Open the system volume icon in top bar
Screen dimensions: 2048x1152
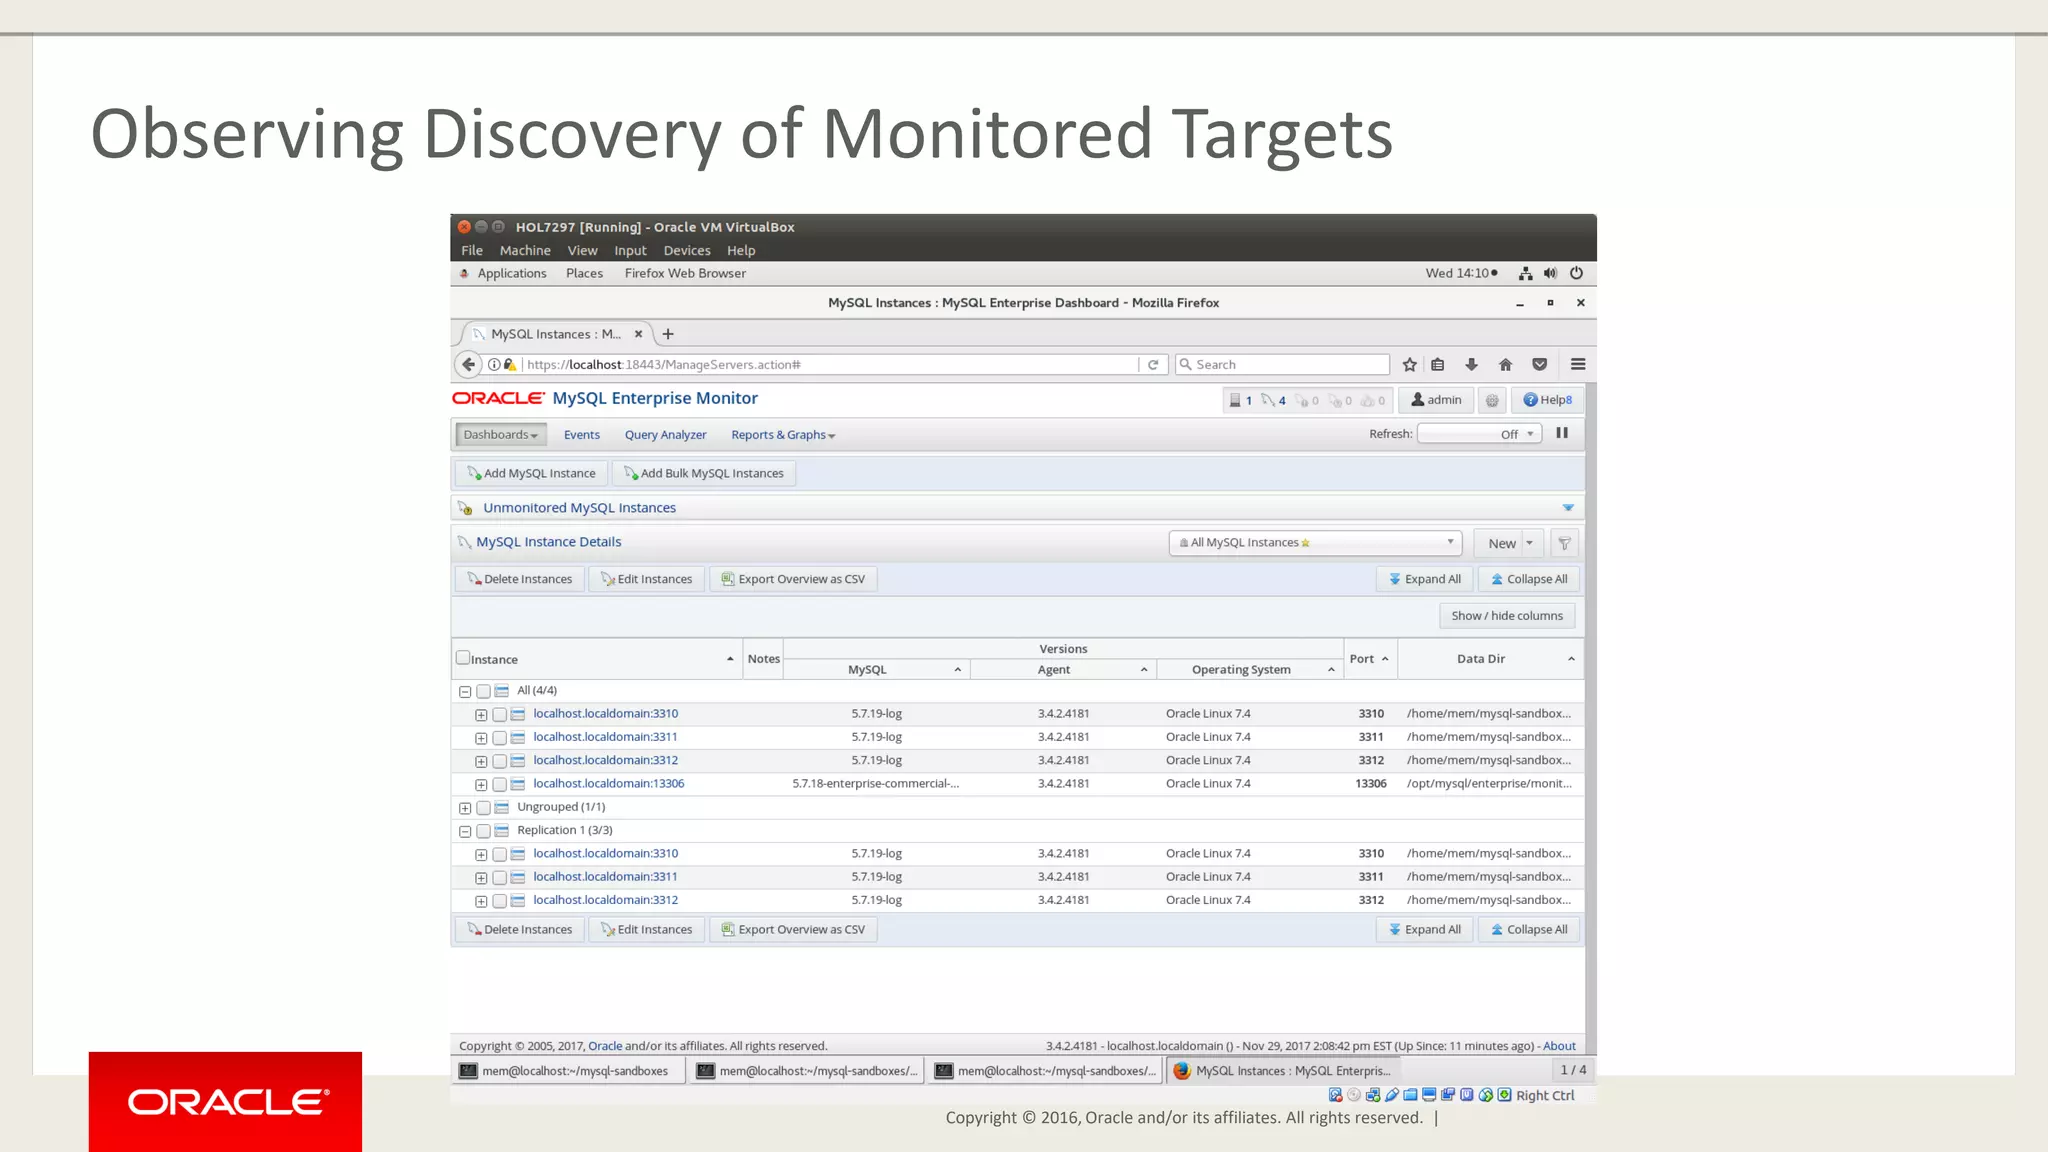point(1550,273)
